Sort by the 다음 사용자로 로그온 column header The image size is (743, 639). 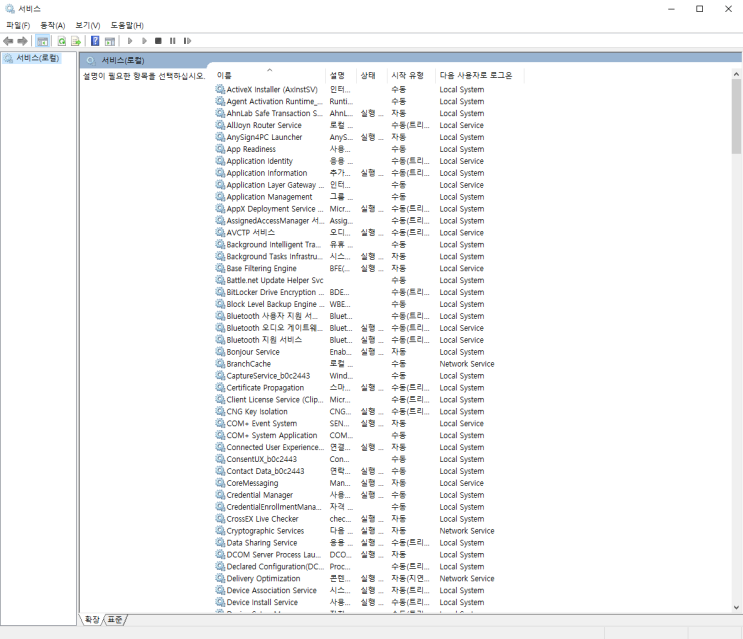point(480,75)
